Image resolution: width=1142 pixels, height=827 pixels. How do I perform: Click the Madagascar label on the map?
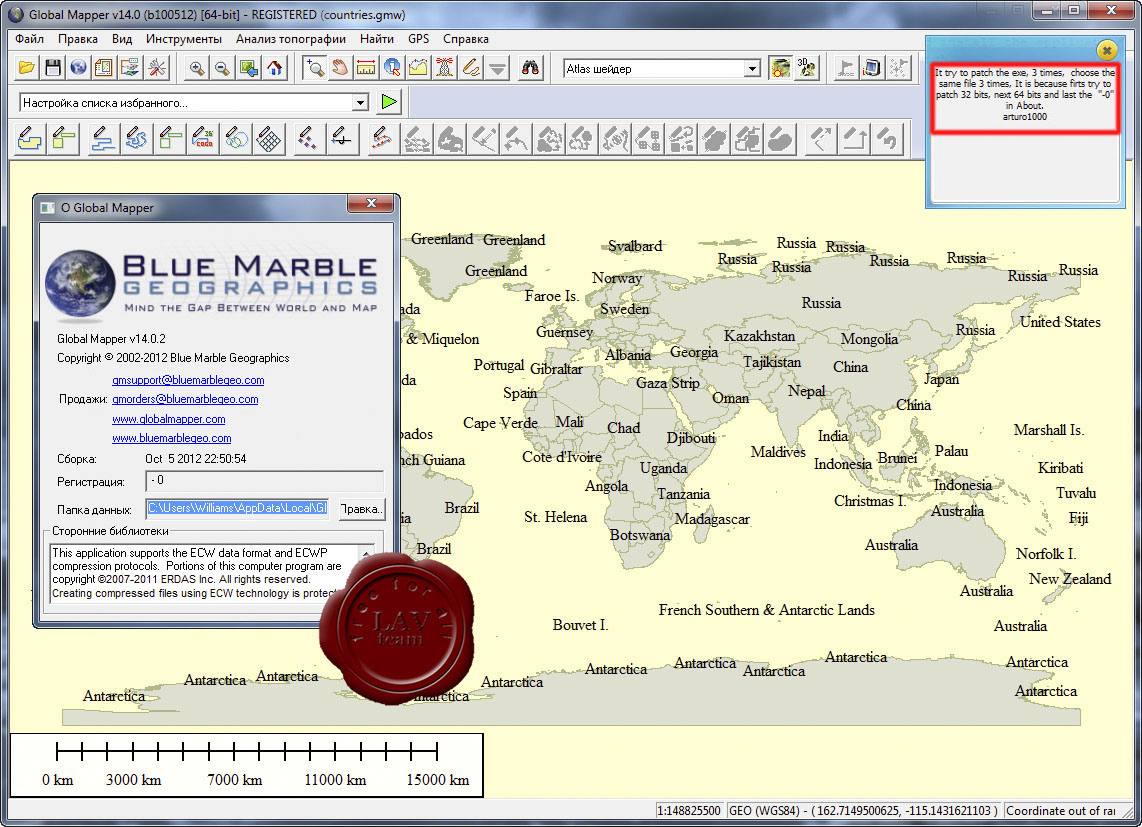[712, 519]
